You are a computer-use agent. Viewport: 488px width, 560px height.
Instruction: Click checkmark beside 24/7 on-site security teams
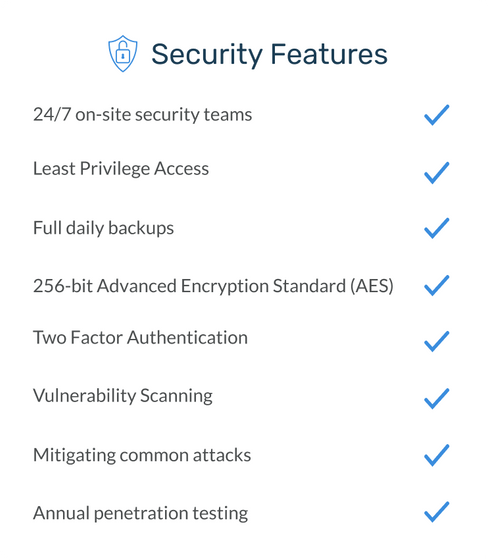[437, 115]
